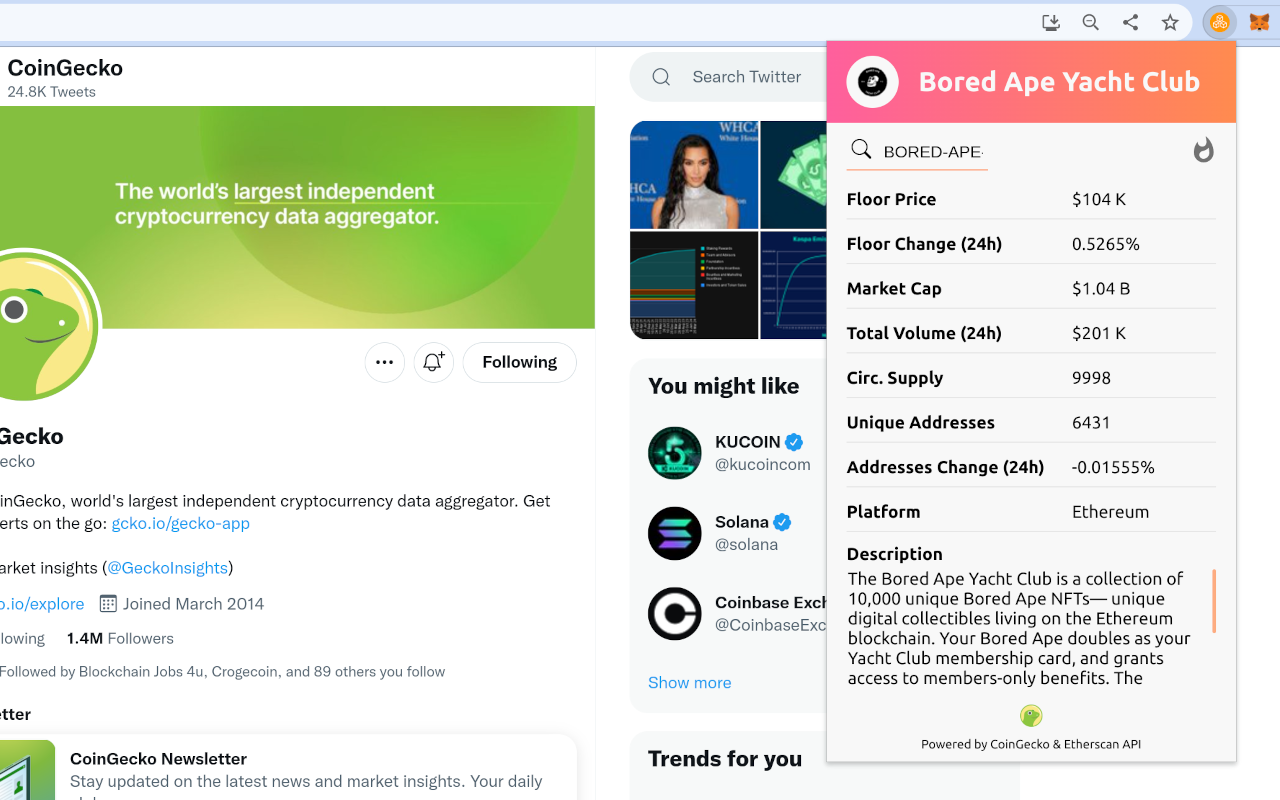Click the flame trending icon in popup
This screenshot has height=800, width=1280.
coord(1203,151)
